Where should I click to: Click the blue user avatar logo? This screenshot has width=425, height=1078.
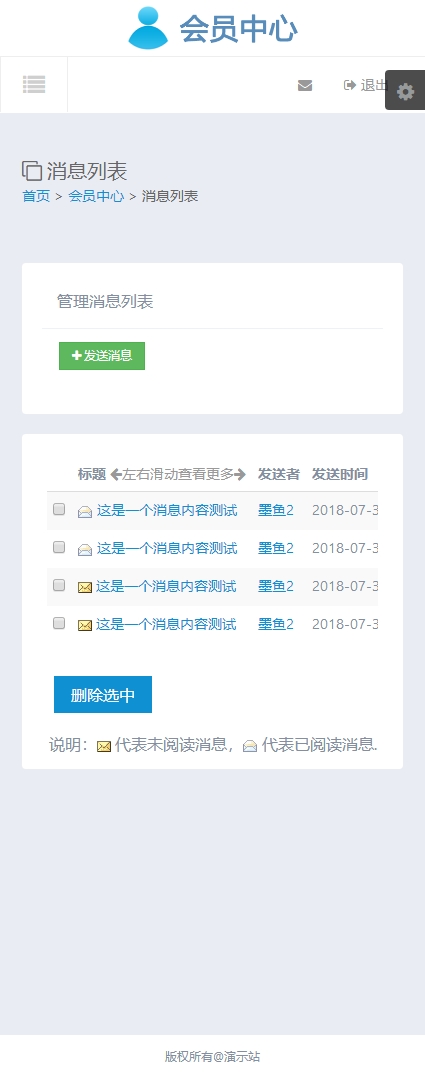pyautogui.click(x=148, y=28)
